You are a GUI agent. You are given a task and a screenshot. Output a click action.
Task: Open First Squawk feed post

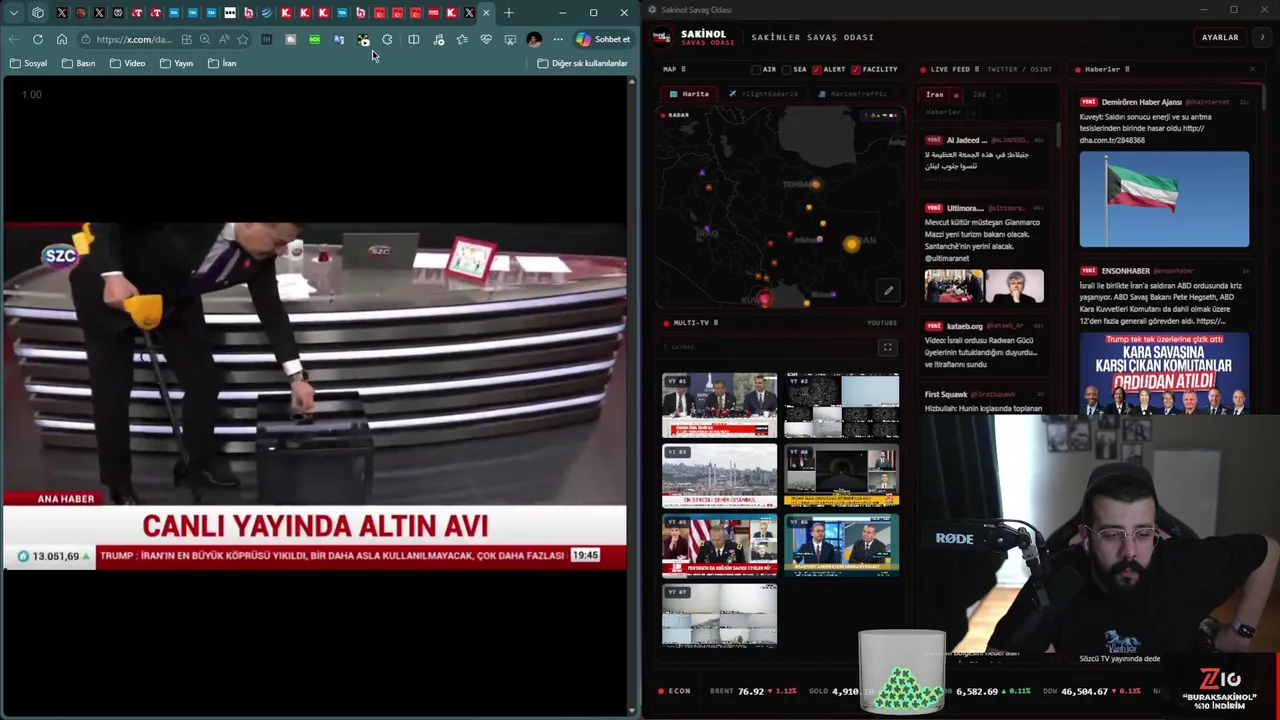985,401
